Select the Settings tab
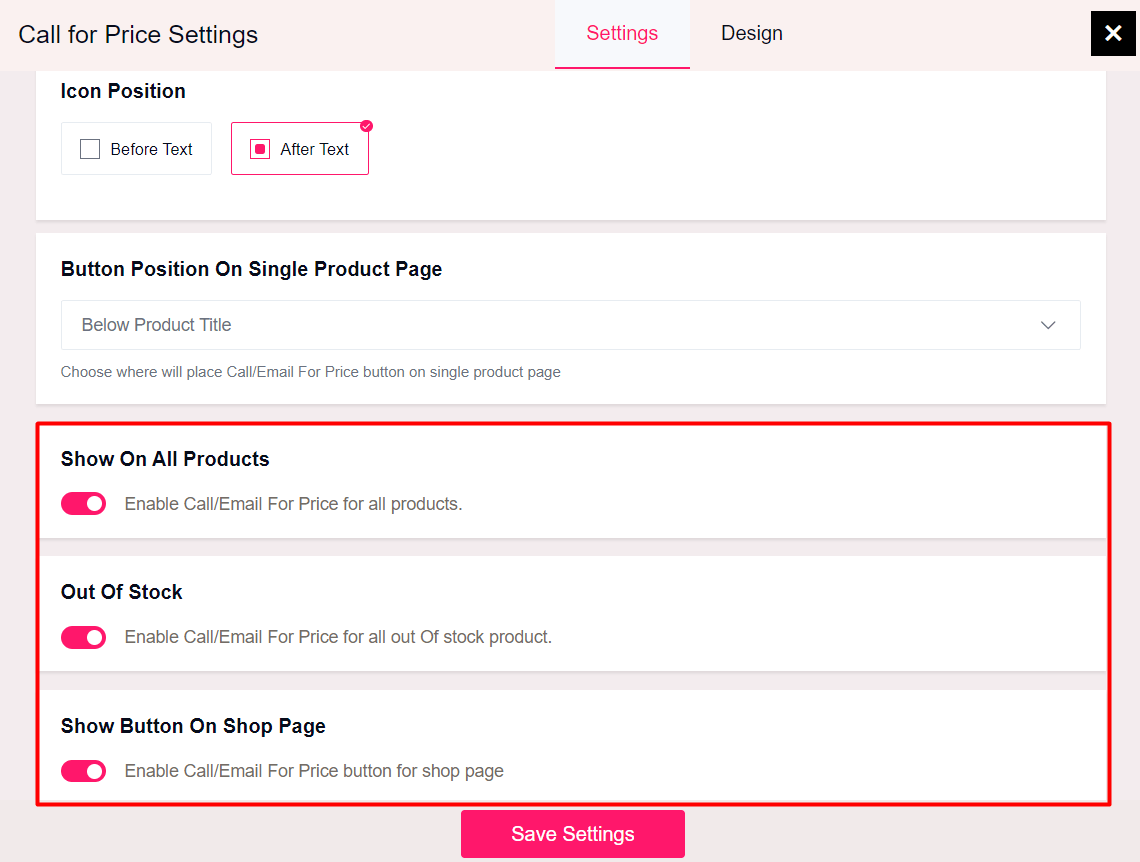This screenshot has height=862, width=1140. [x=622, y=33]
